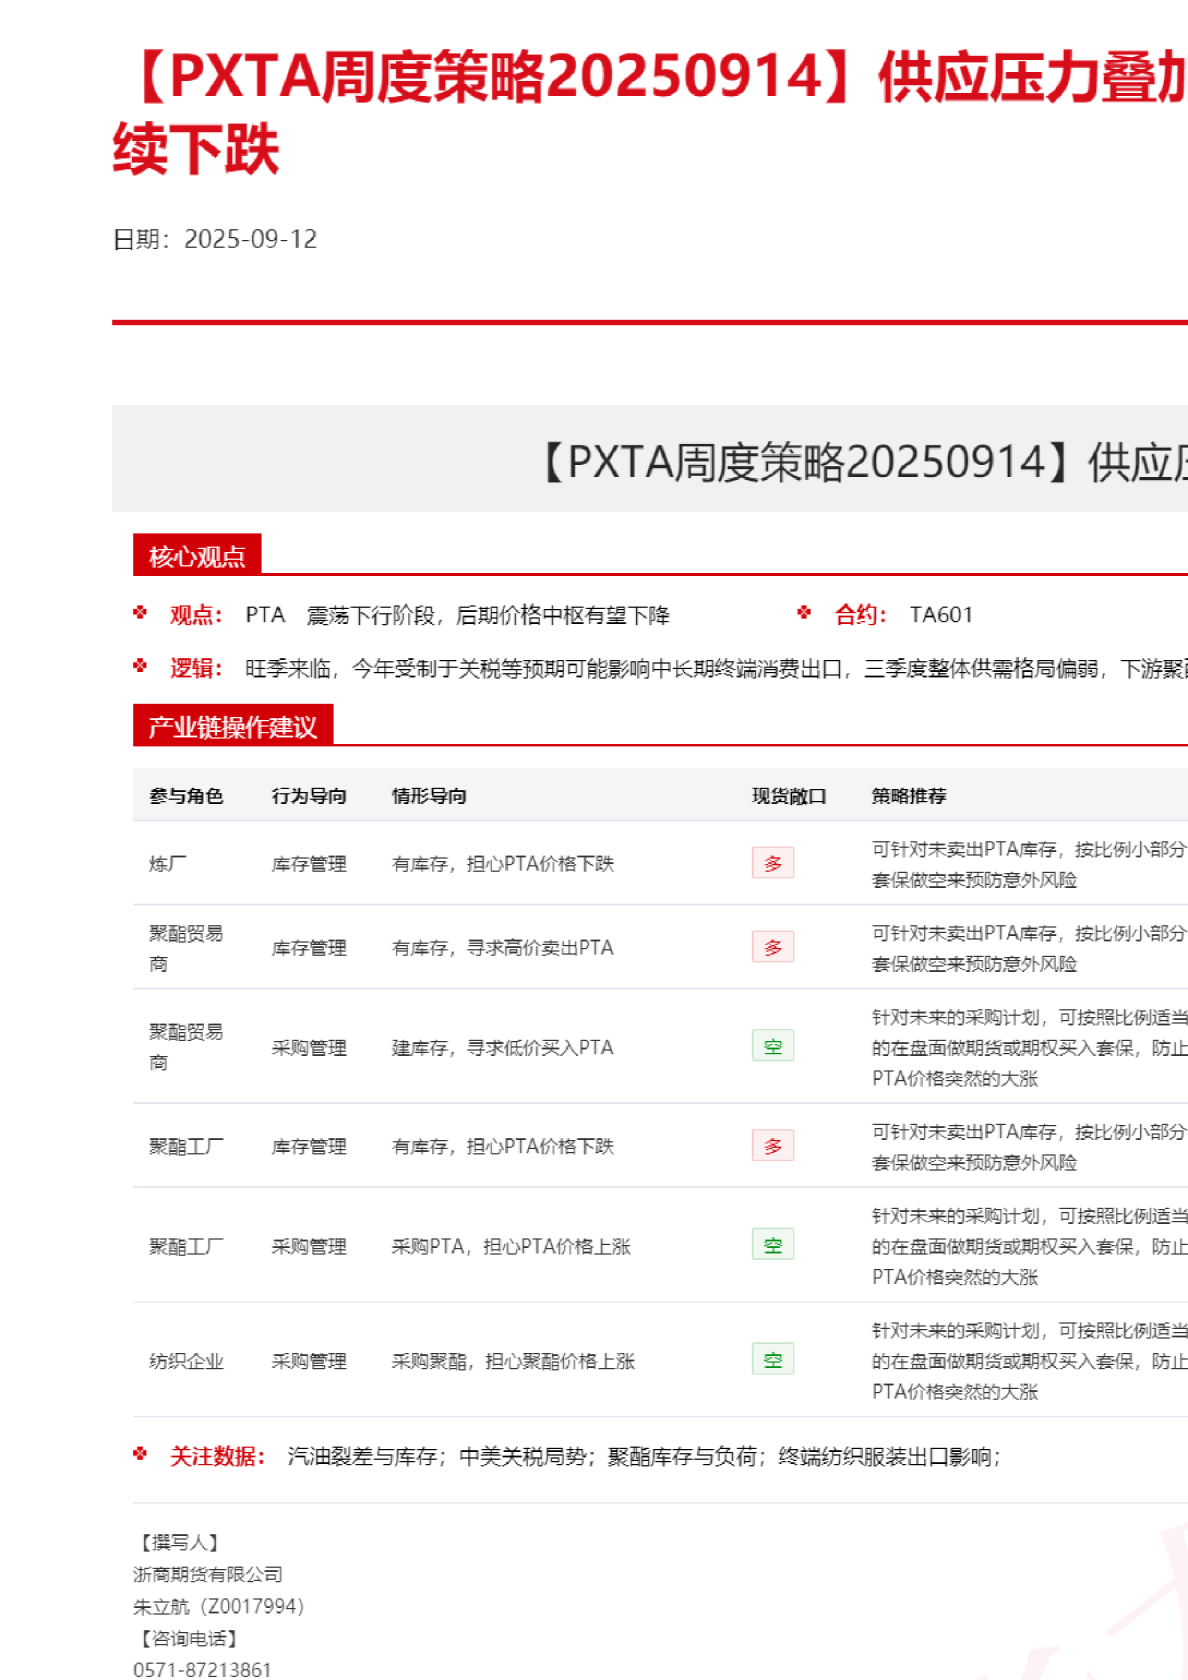Click the red 多 badge in 炼厂 row
The image size is (1188, 1680).
pyautogui.click(x=772, y=863)
